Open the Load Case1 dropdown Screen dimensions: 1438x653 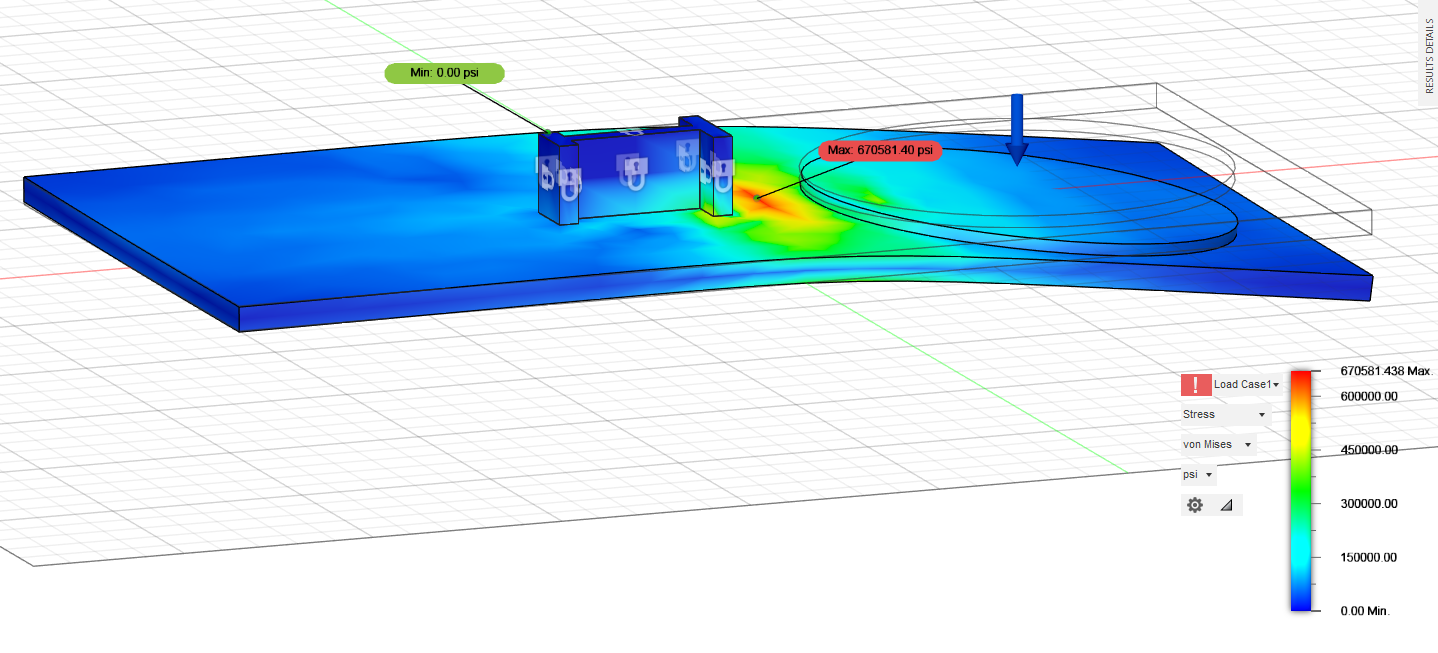1242,383
